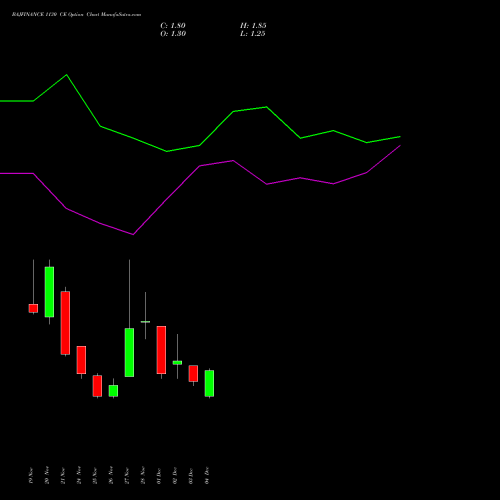Click the tall green candle for 20 Nov

(49, 292)
